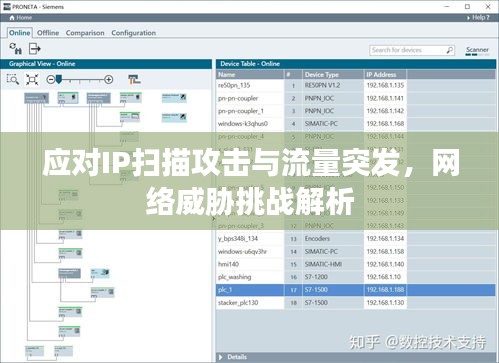
Task: Open the Comparison tab
Action: [x=85, y=33]
